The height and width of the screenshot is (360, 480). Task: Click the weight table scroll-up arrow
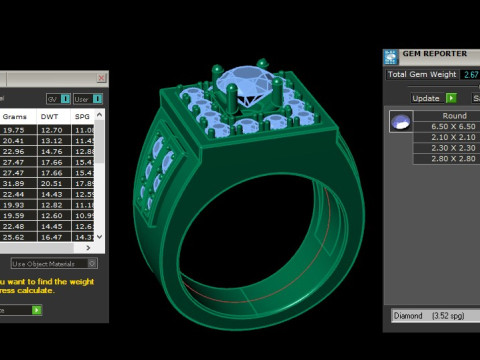pos(99,115)
